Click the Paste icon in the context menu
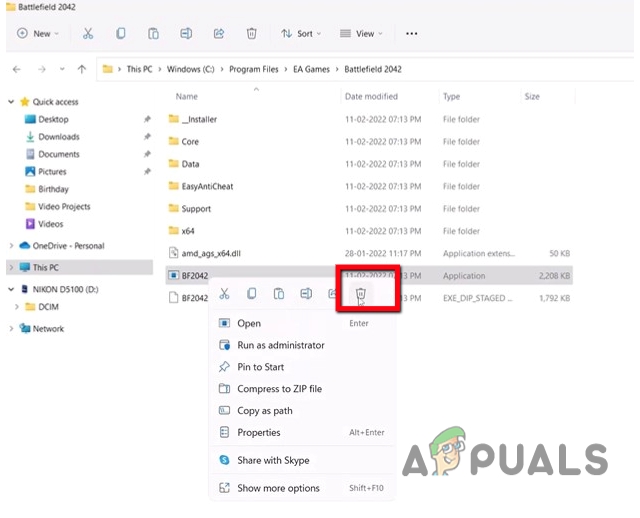 279,293
